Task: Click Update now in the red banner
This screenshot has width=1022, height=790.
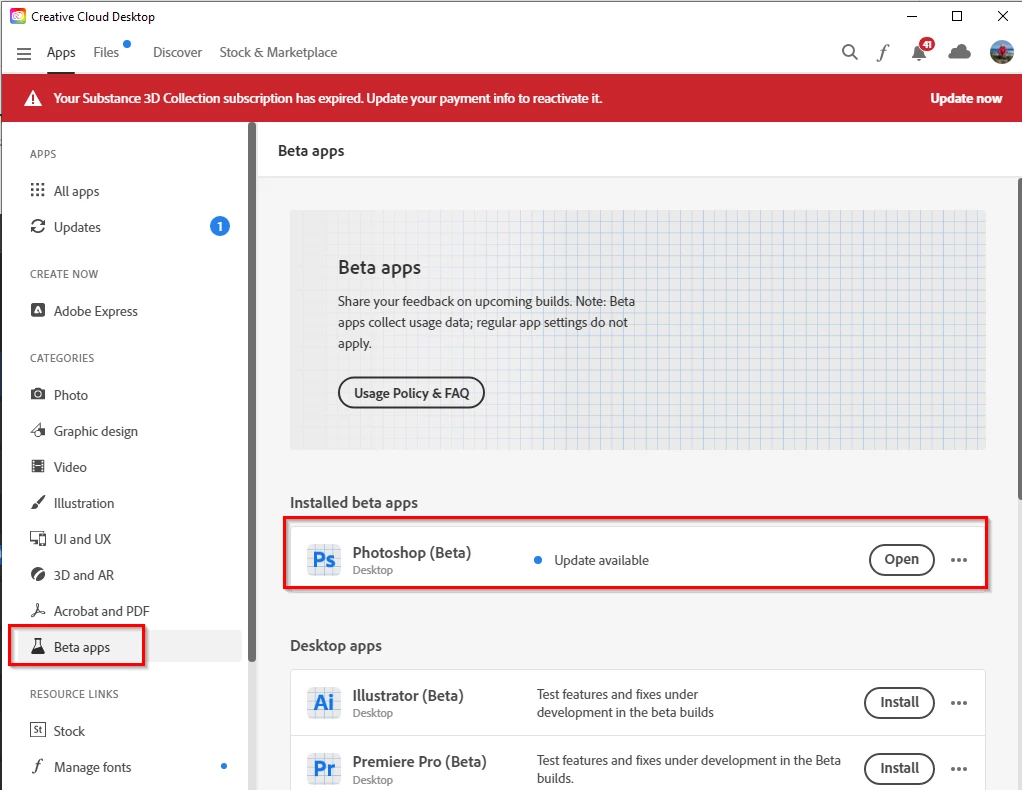Action: [966, 98]
